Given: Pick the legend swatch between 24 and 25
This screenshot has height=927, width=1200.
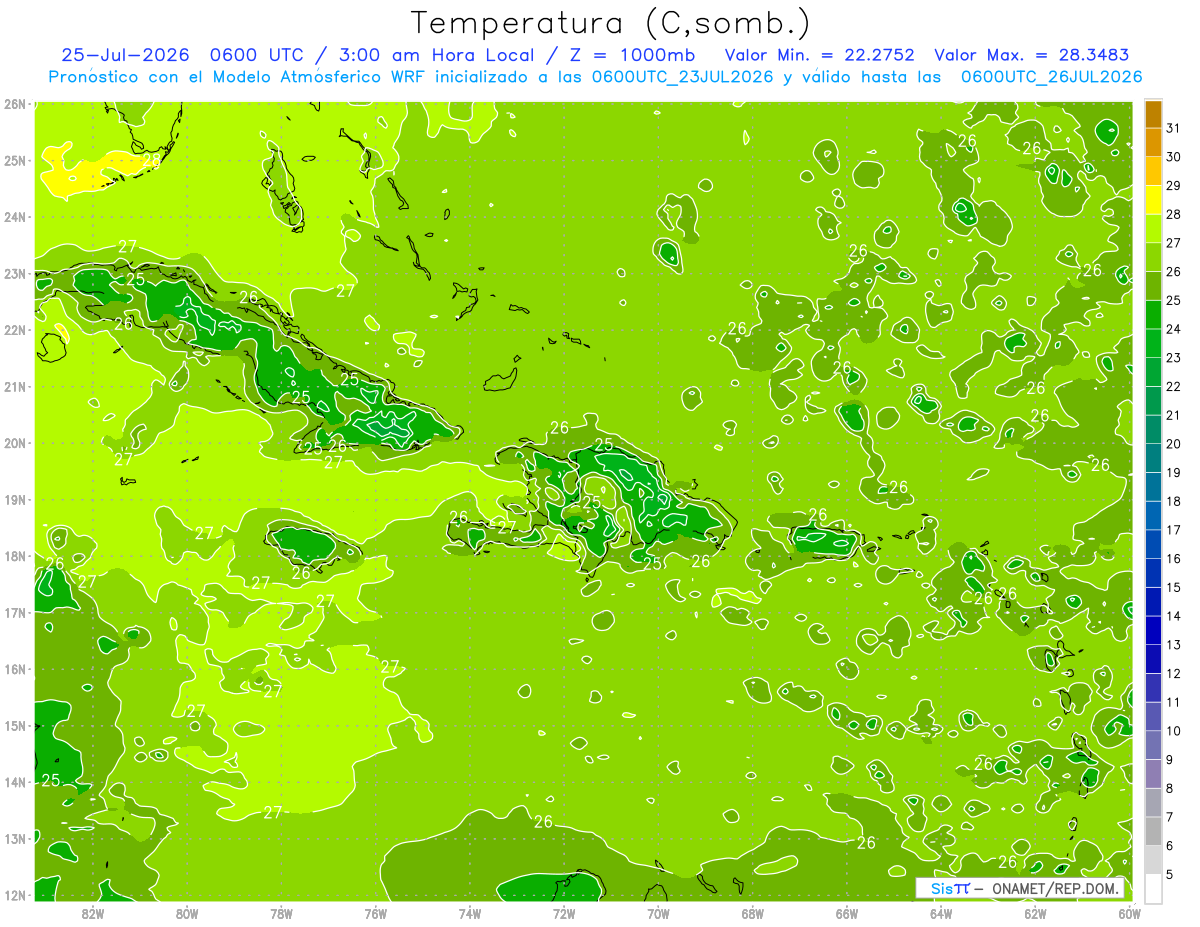Looking at the screenshot, I should (x=1153, y=315).
